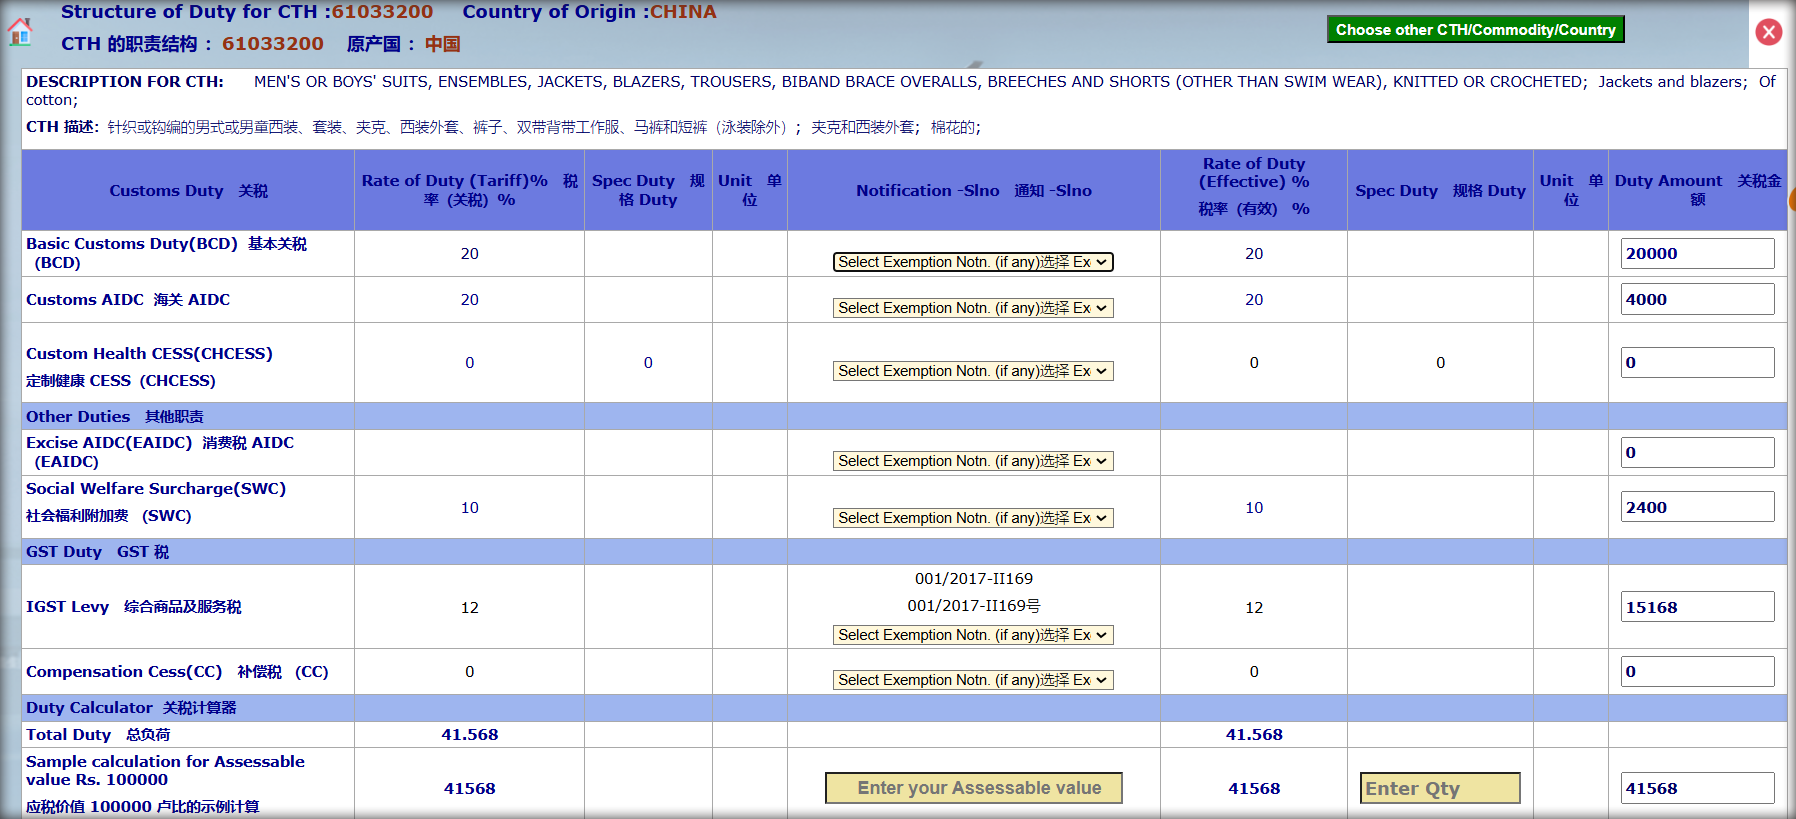Close the duty structure popup with red X
Screen dimensions: 1796x819
(x=1769, y=32)
